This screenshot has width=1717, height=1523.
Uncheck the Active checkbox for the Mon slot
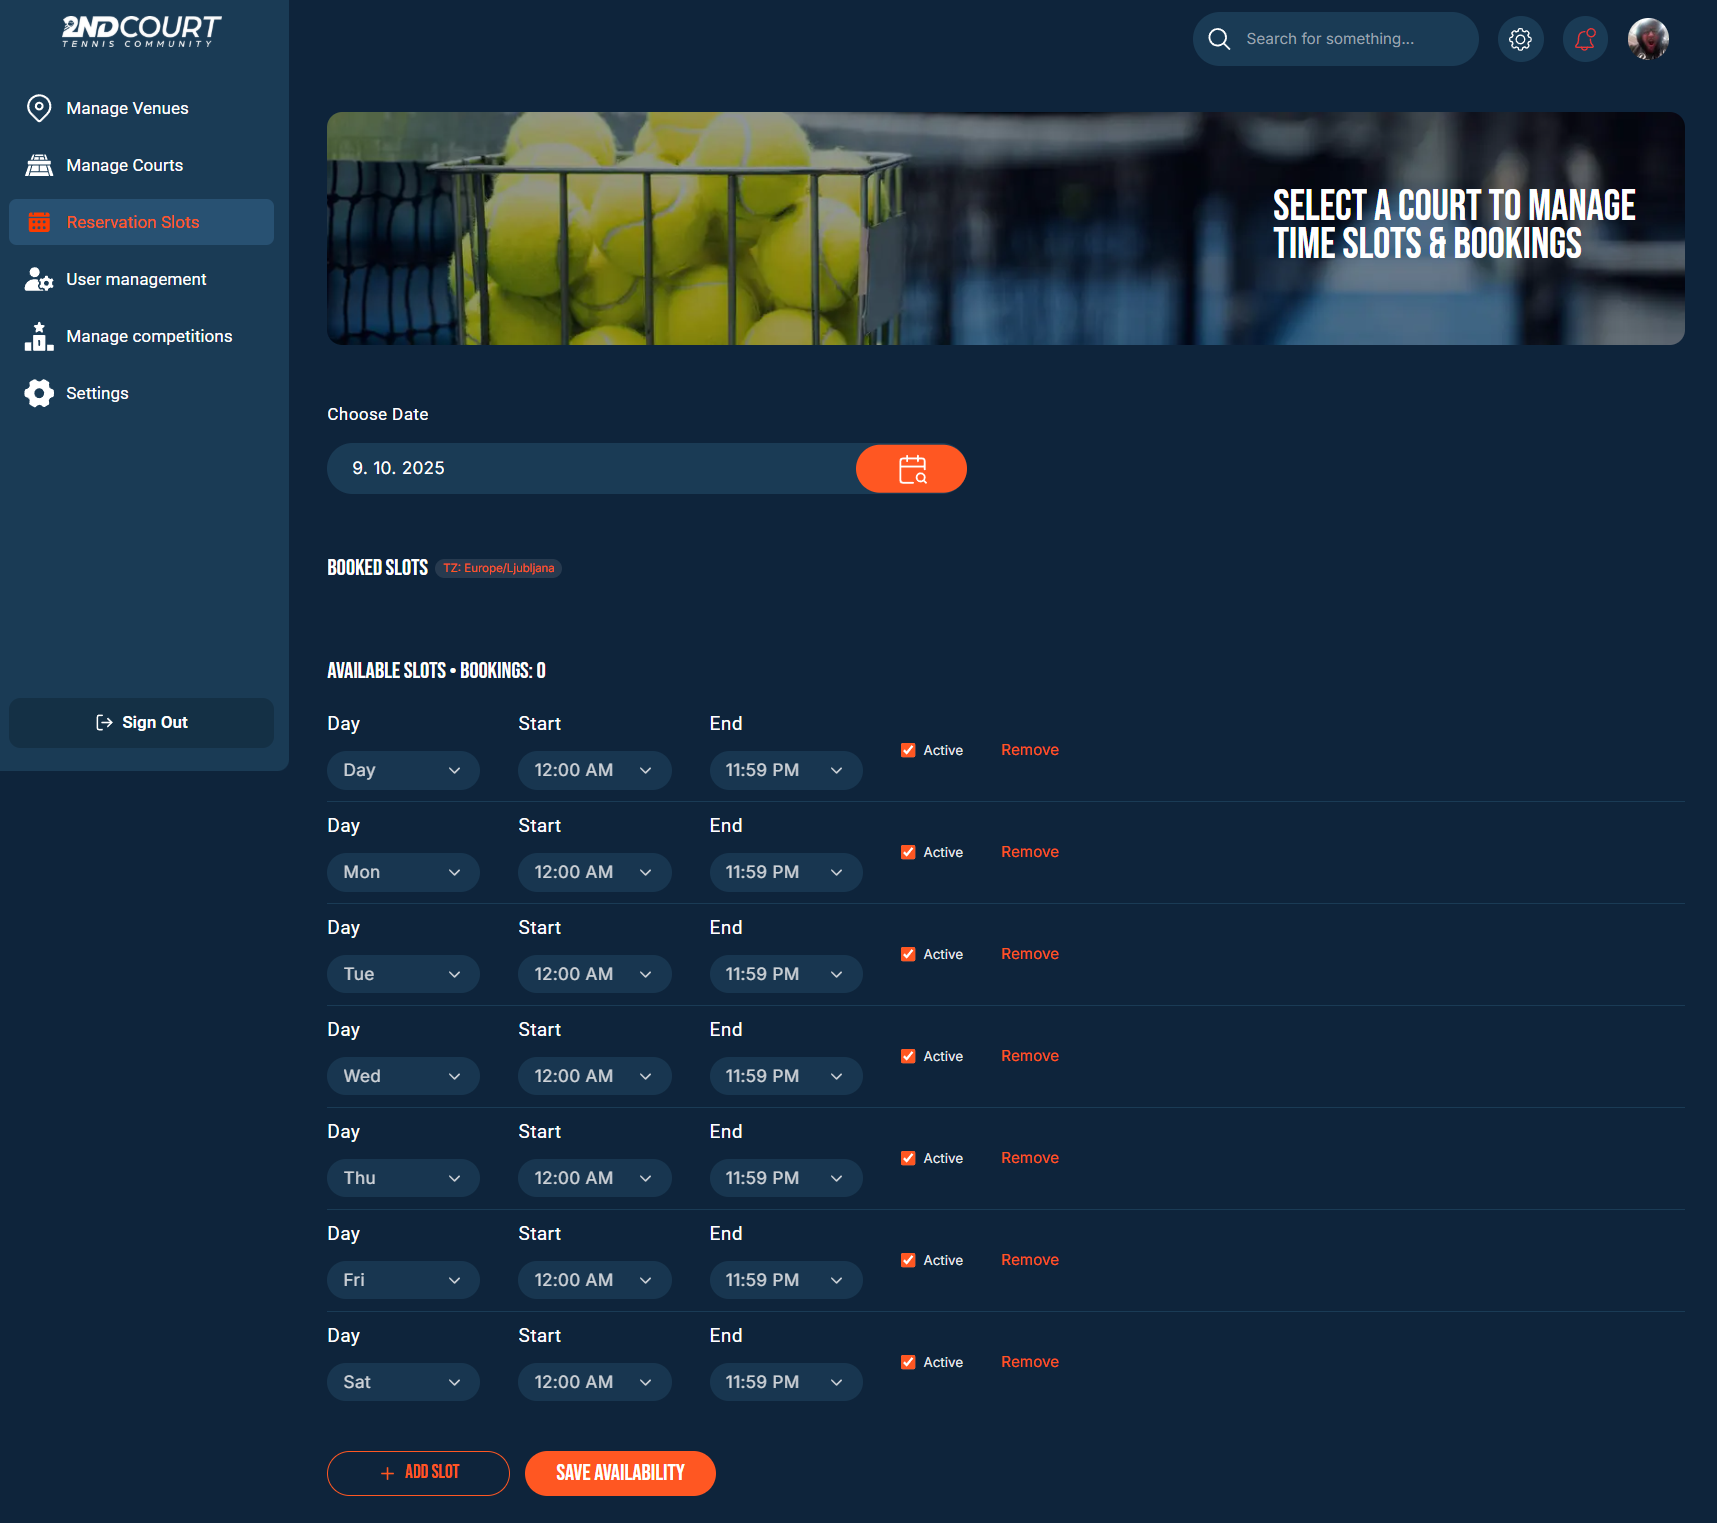tap(908, 852)
